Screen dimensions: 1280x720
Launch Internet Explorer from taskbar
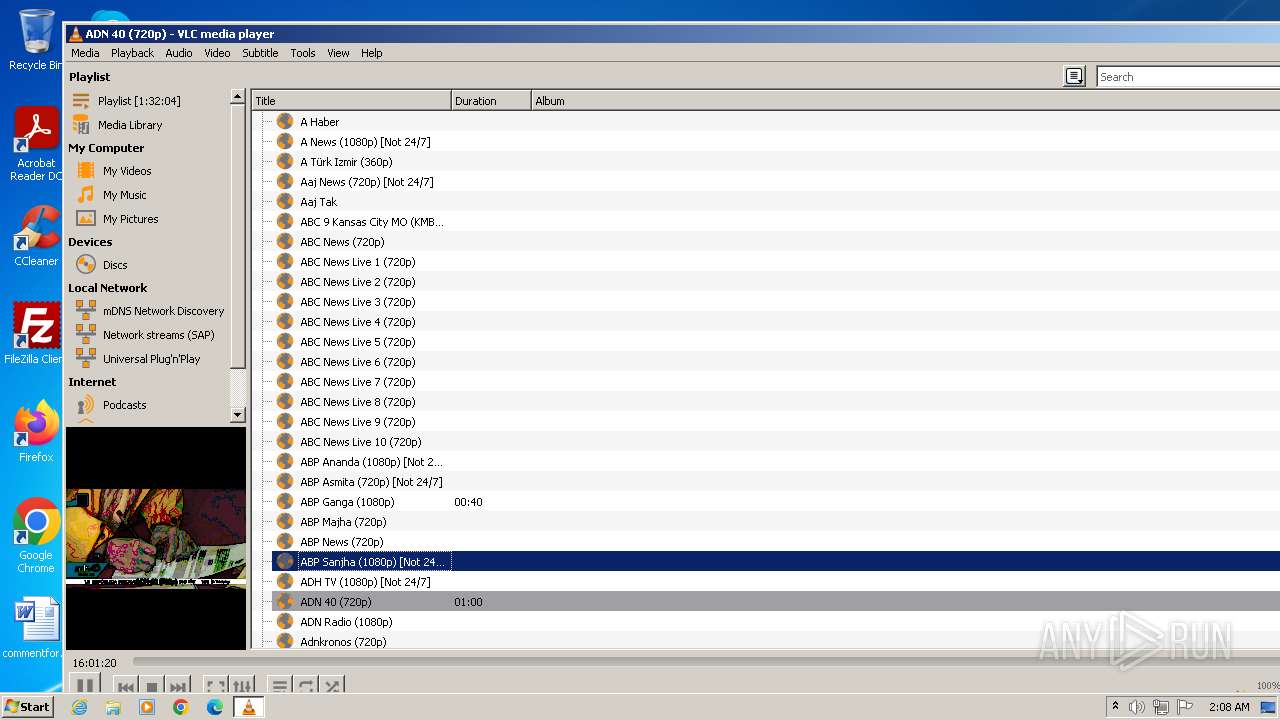(79, 707)
